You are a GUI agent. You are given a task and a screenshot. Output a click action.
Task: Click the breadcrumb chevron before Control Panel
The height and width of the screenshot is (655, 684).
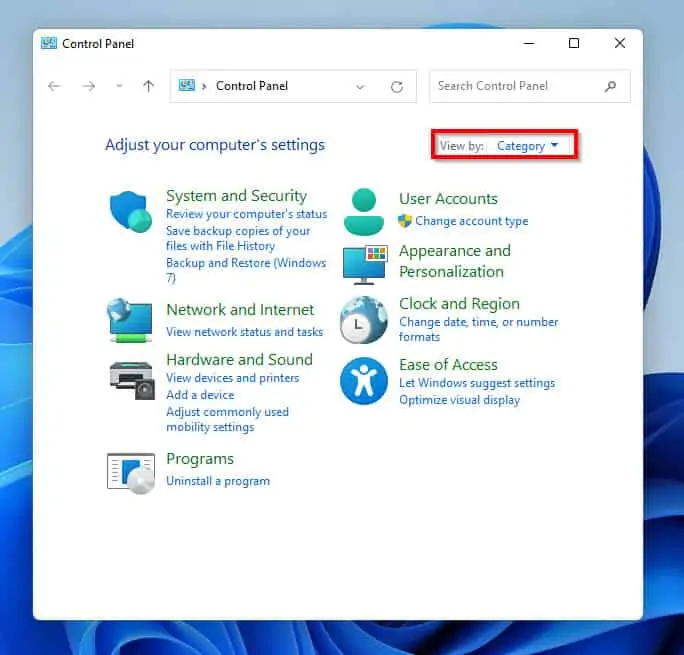click(204, 86)
